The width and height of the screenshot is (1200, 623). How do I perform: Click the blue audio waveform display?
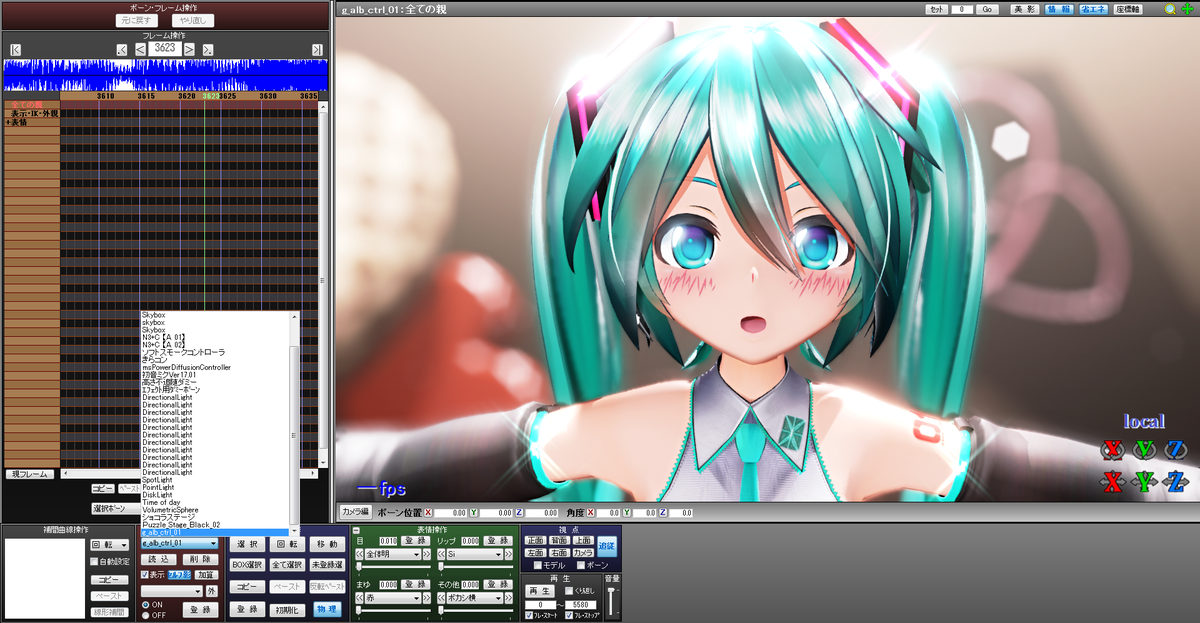coord(165,76)
